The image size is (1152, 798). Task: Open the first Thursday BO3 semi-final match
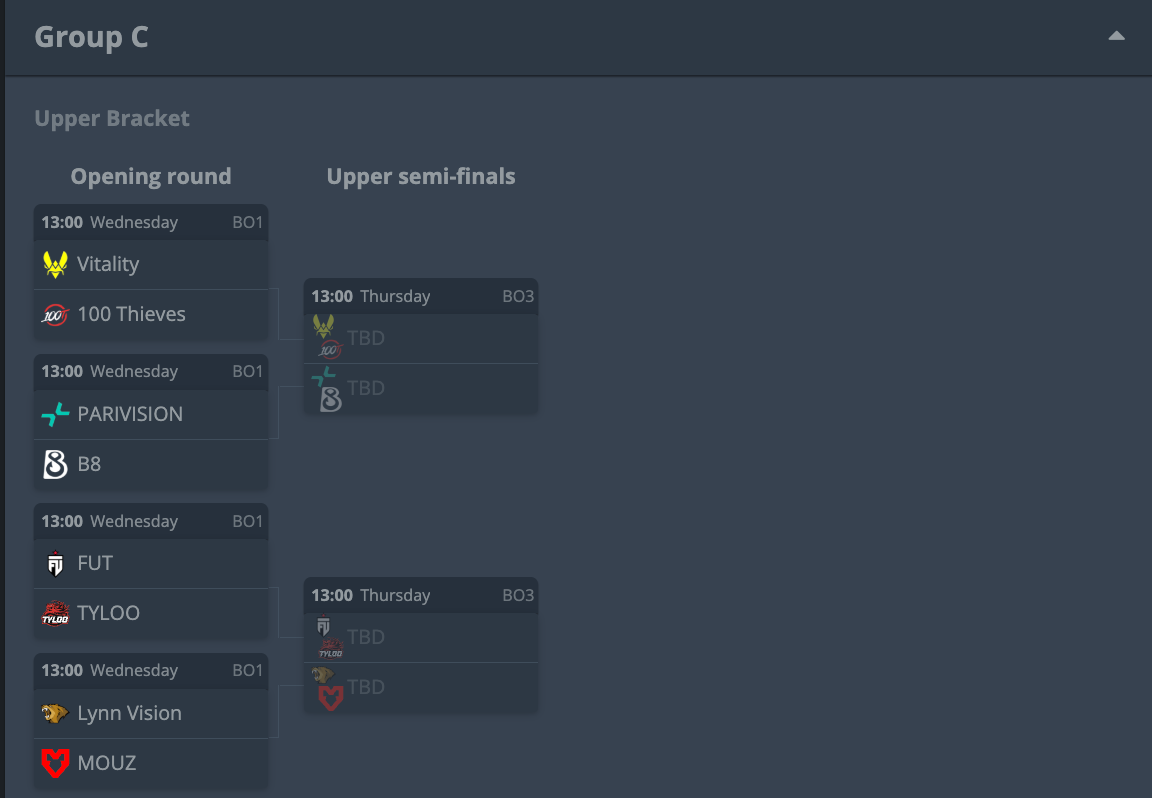coord(421,345)
